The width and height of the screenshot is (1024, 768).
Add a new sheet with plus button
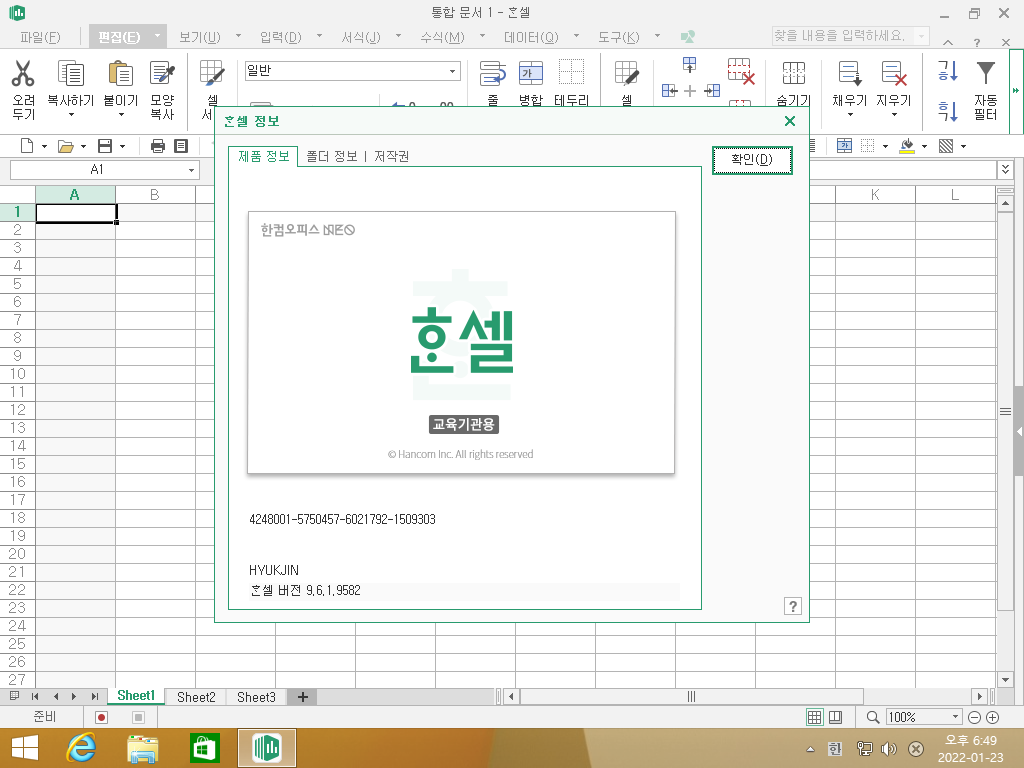pyautogui.click(x=302, y=697)
